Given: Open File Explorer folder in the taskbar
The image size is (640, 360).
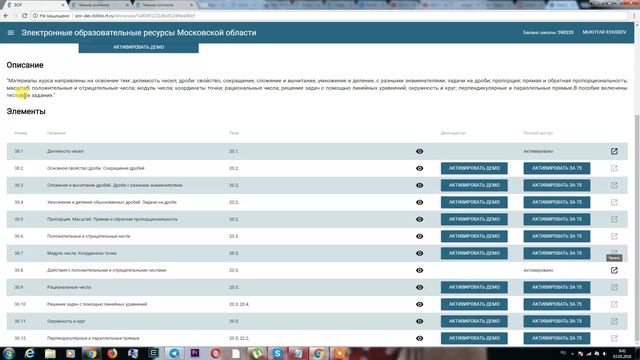Looking at the screenshot, I should point(50,353).
